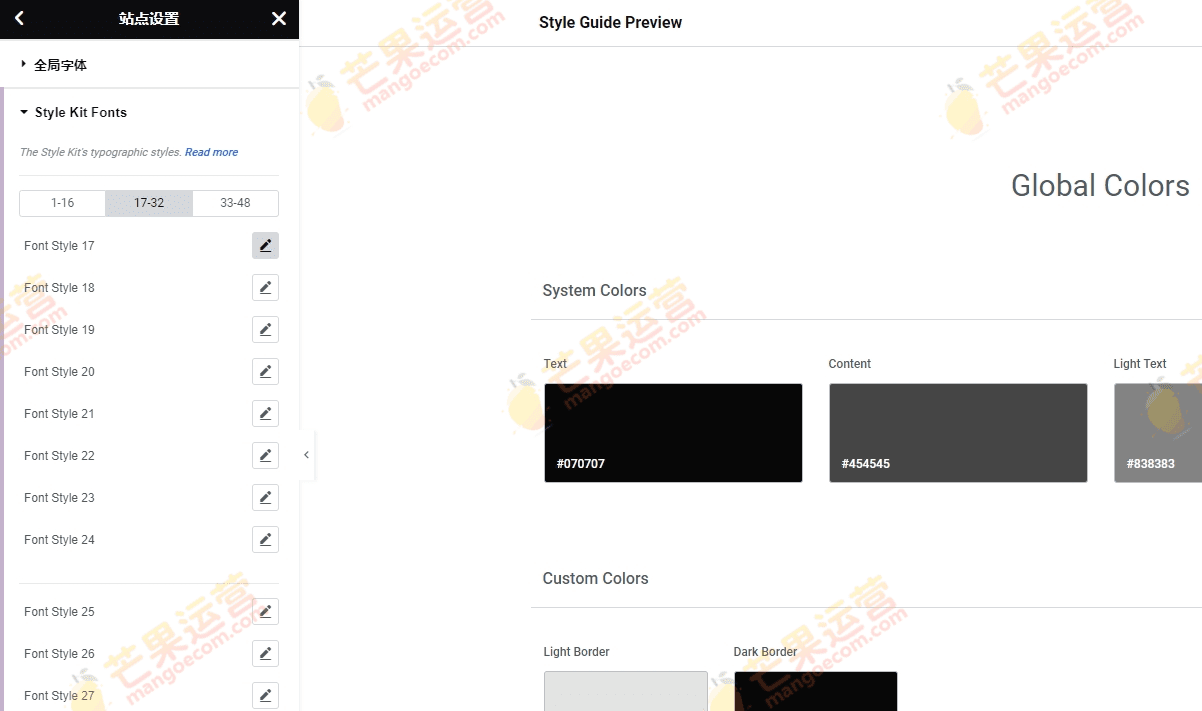Screen dimensions: 1202x711
Task: Click the Font Style 27 label
Action: point(59,696)
